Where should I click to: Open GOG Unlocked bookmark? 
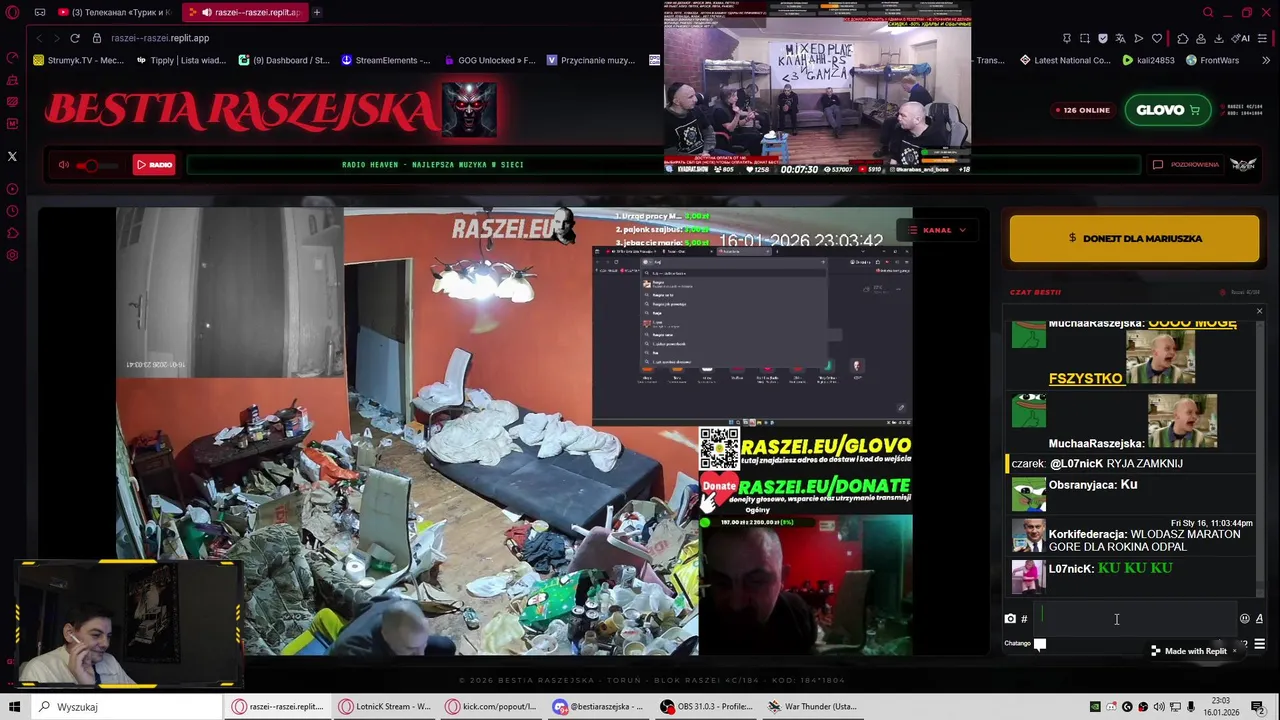490,60
